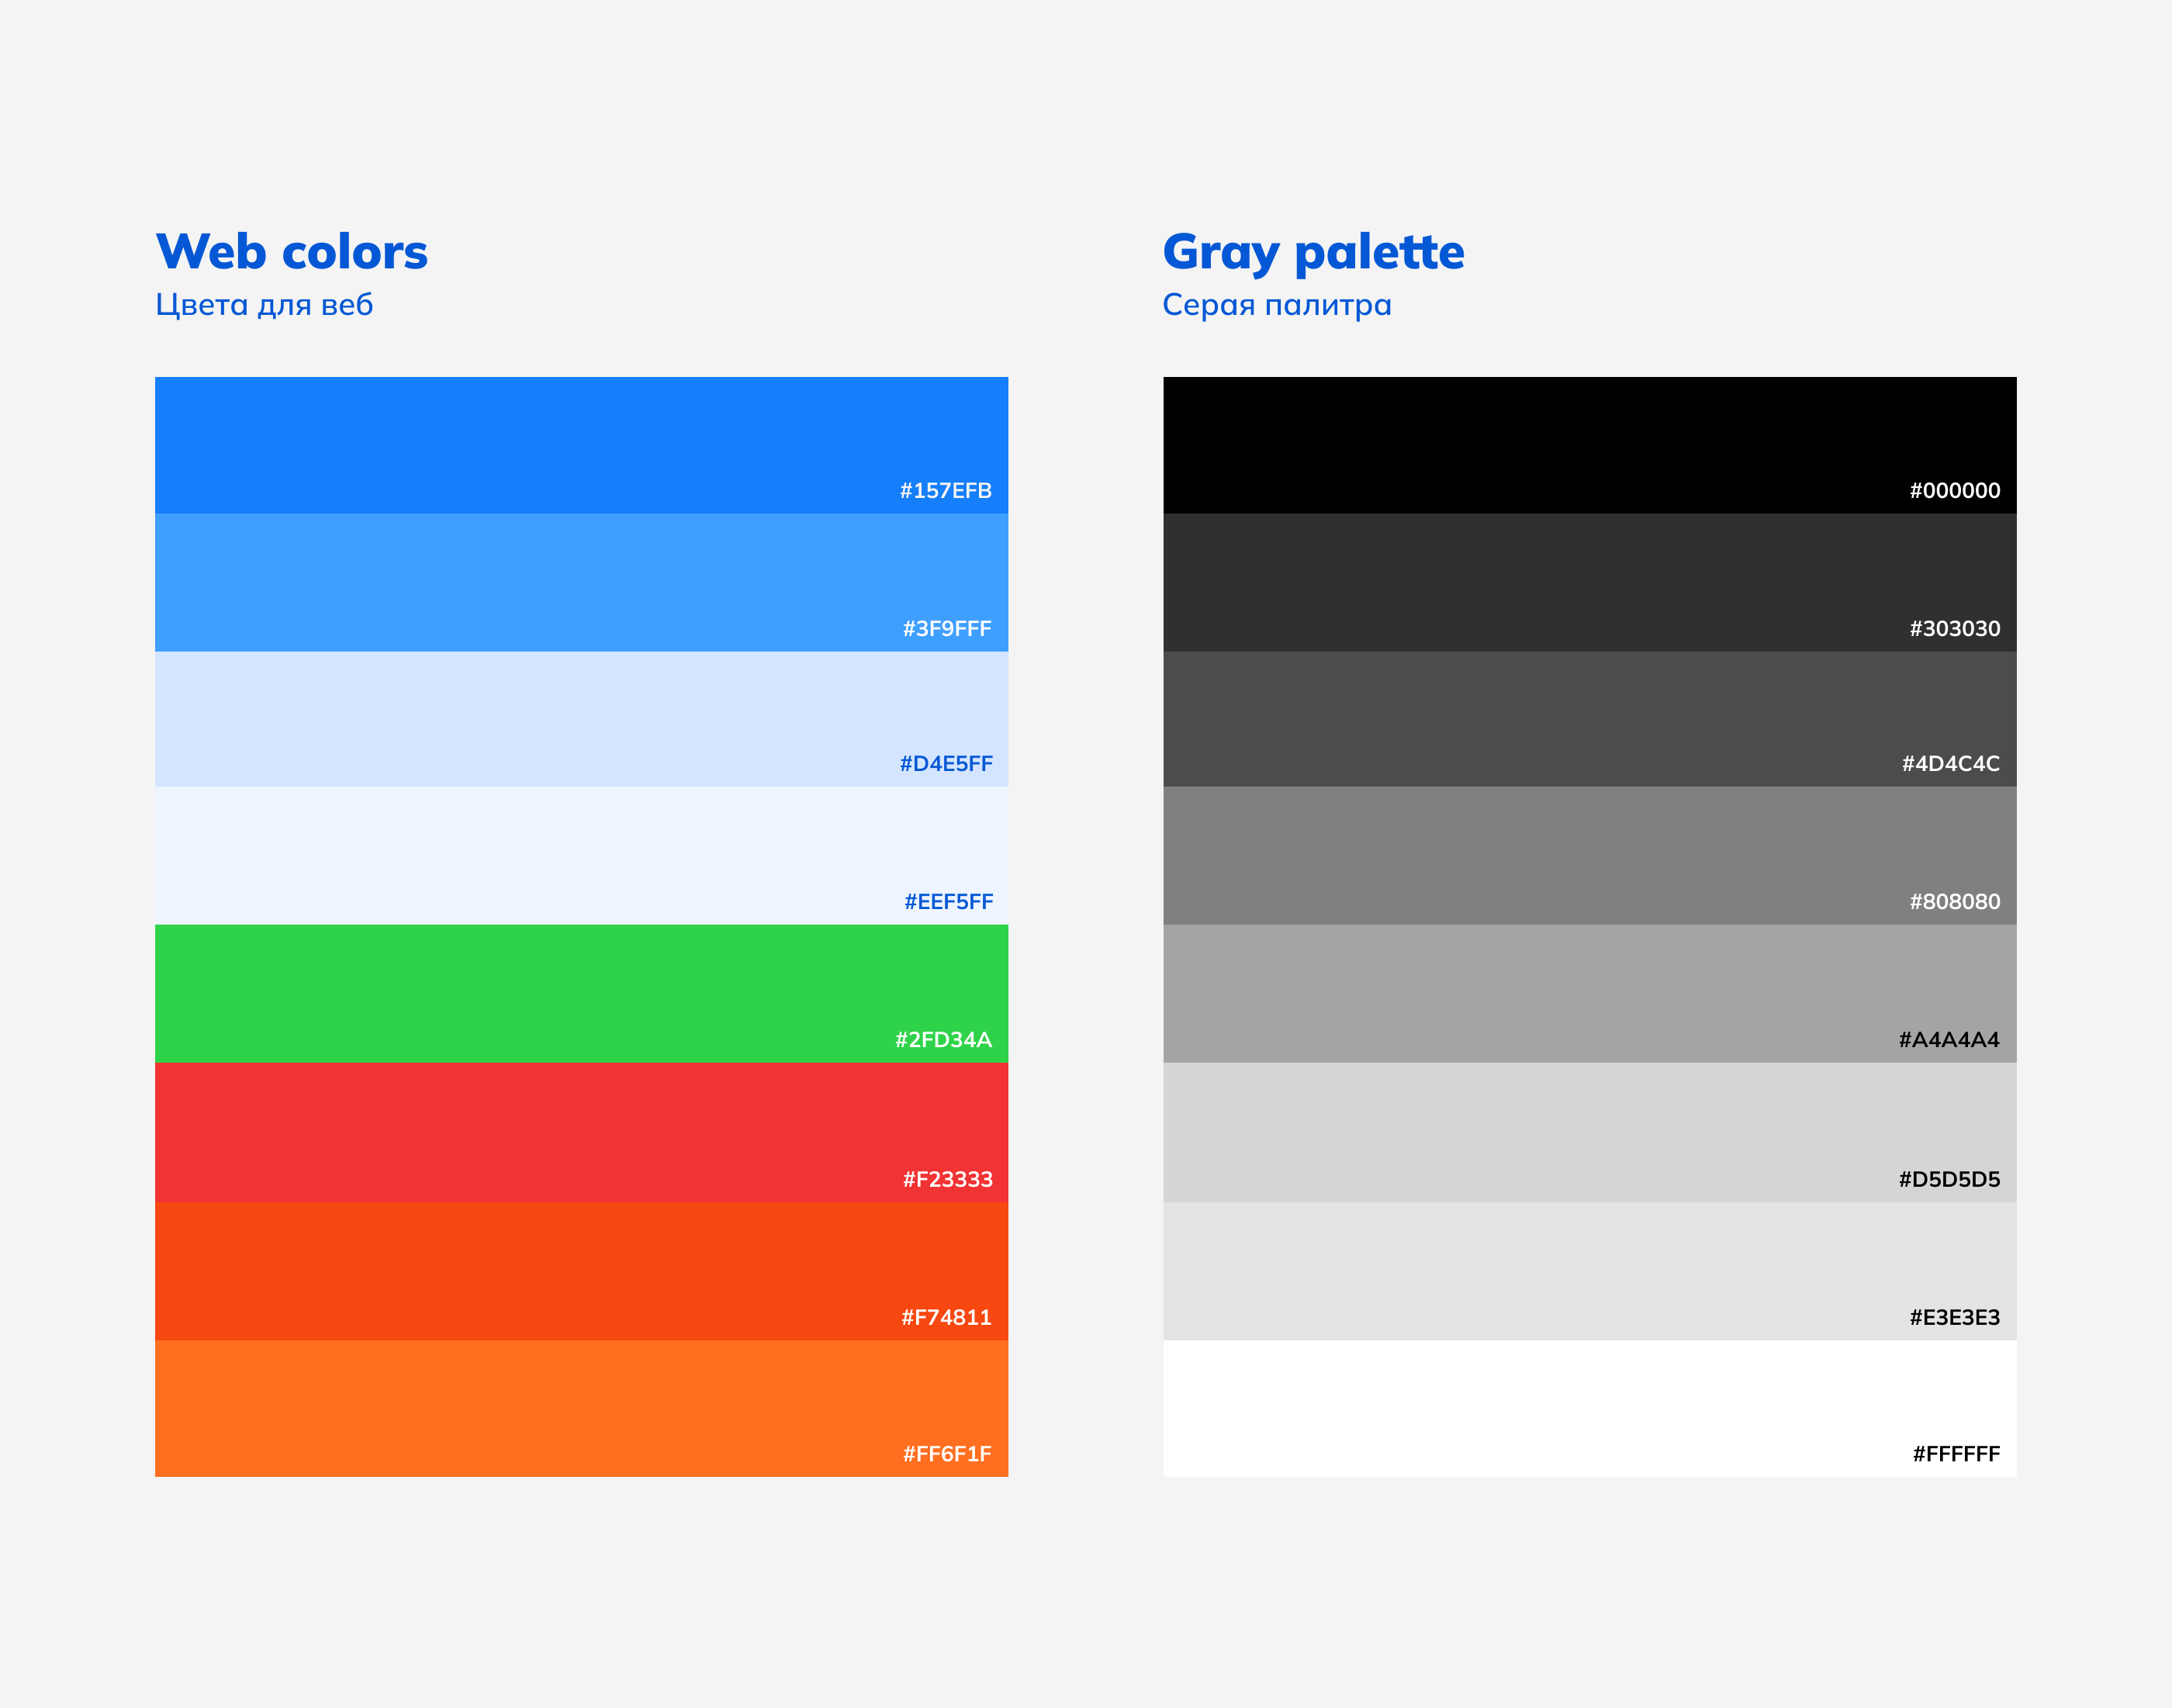Viewport: 2172px width, 1708px height.
Task: Click the #EEF5FF lightest blue swatch
Action: pyautogui.click(x=581, y=855)
